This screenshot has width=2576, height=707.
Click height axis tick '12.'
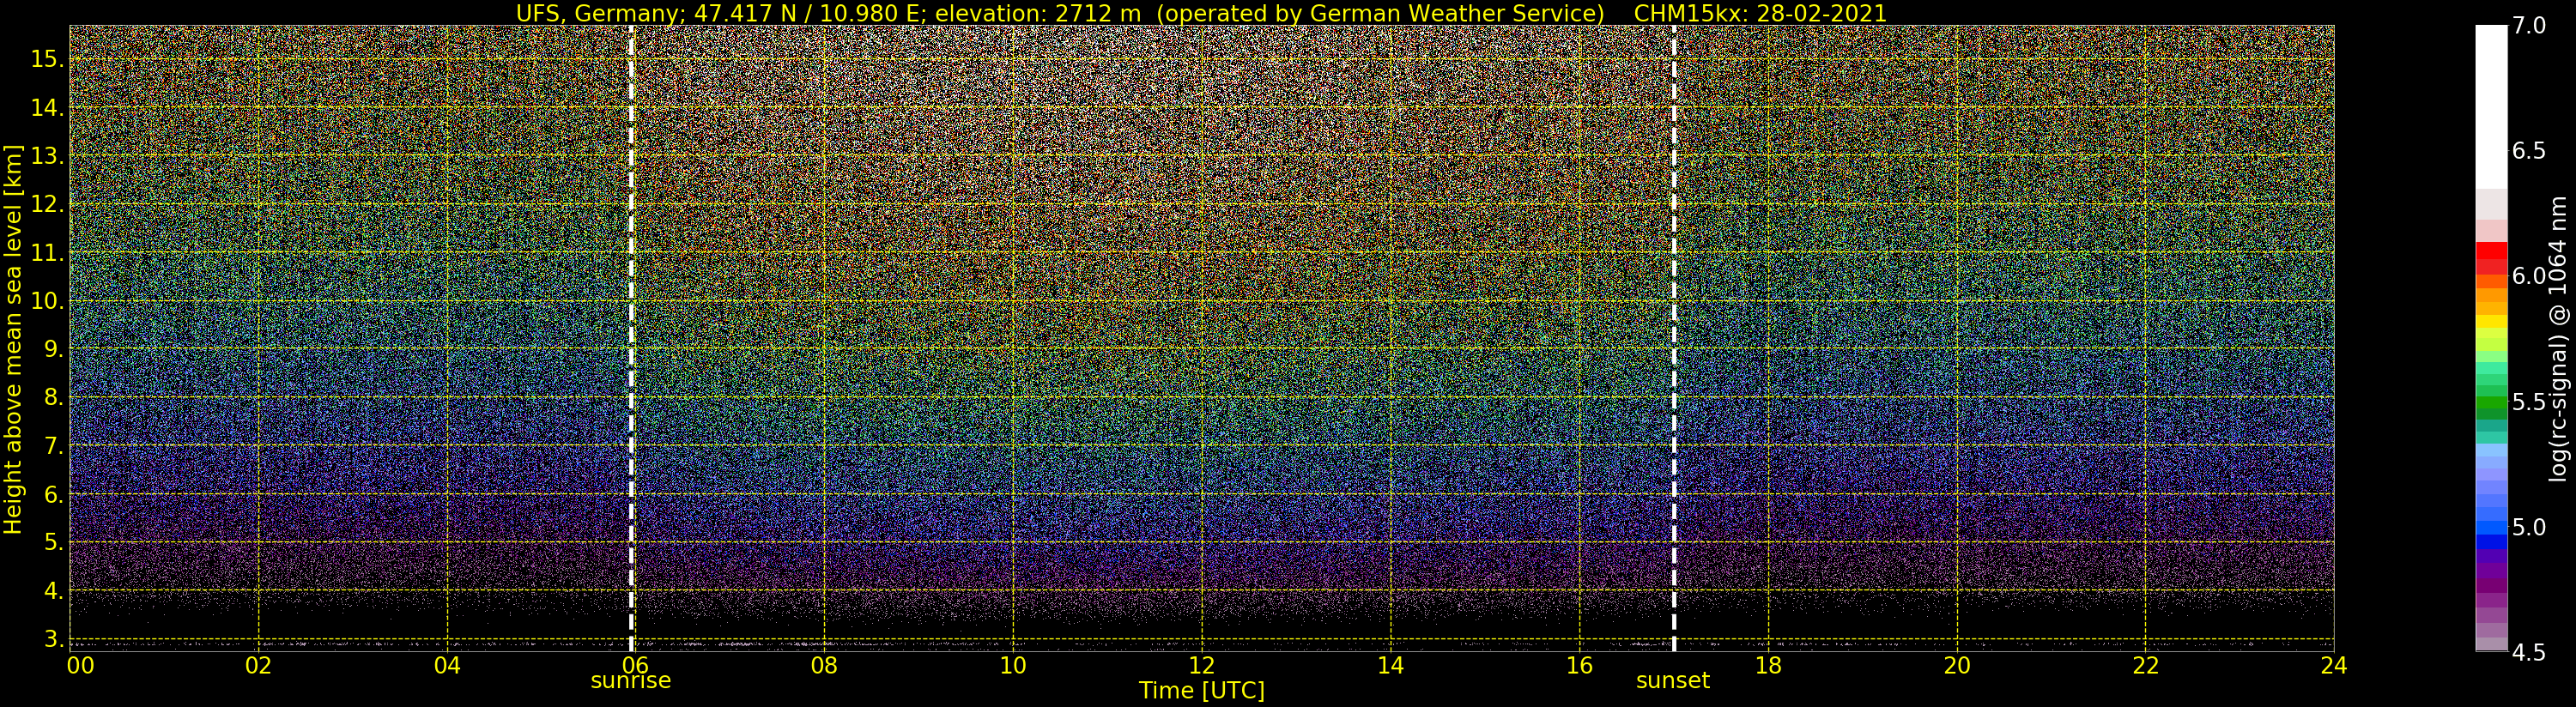coord(47,204)
